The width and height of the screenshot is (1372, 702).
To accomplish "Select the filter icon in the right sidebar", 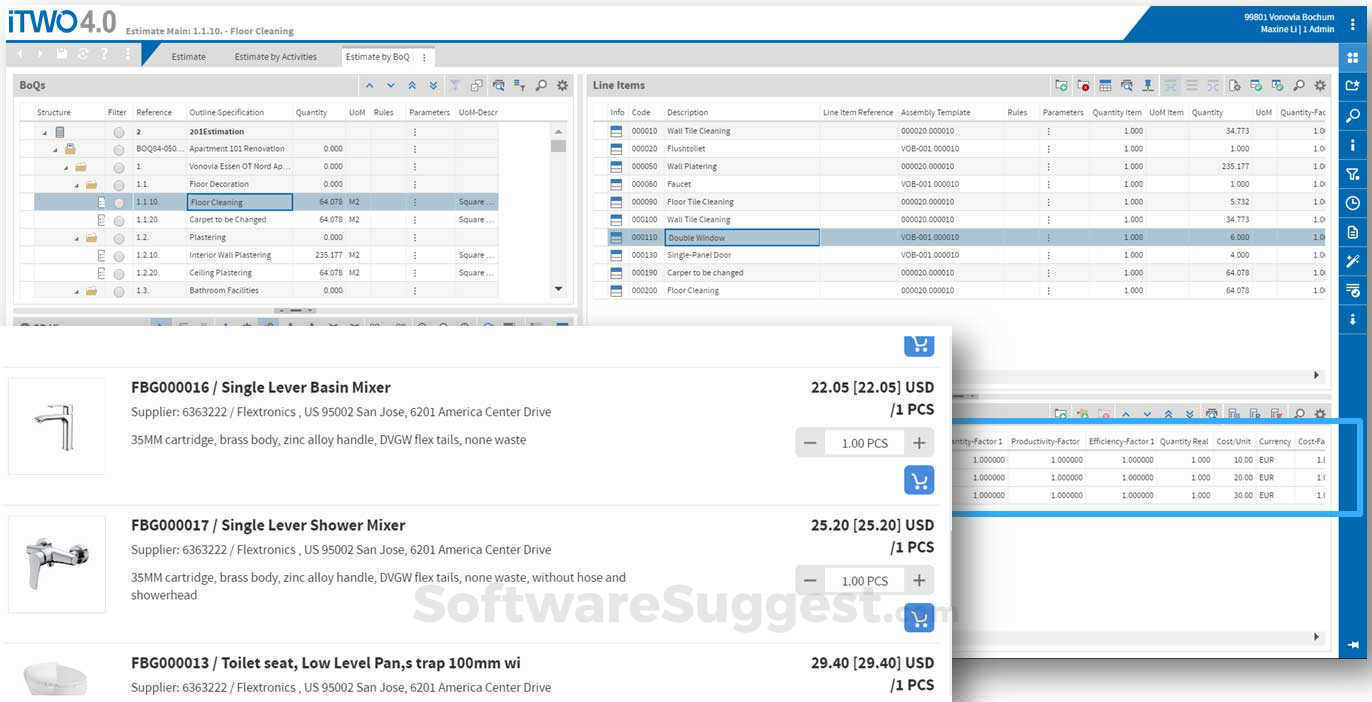I will [x=1352, y=173].
